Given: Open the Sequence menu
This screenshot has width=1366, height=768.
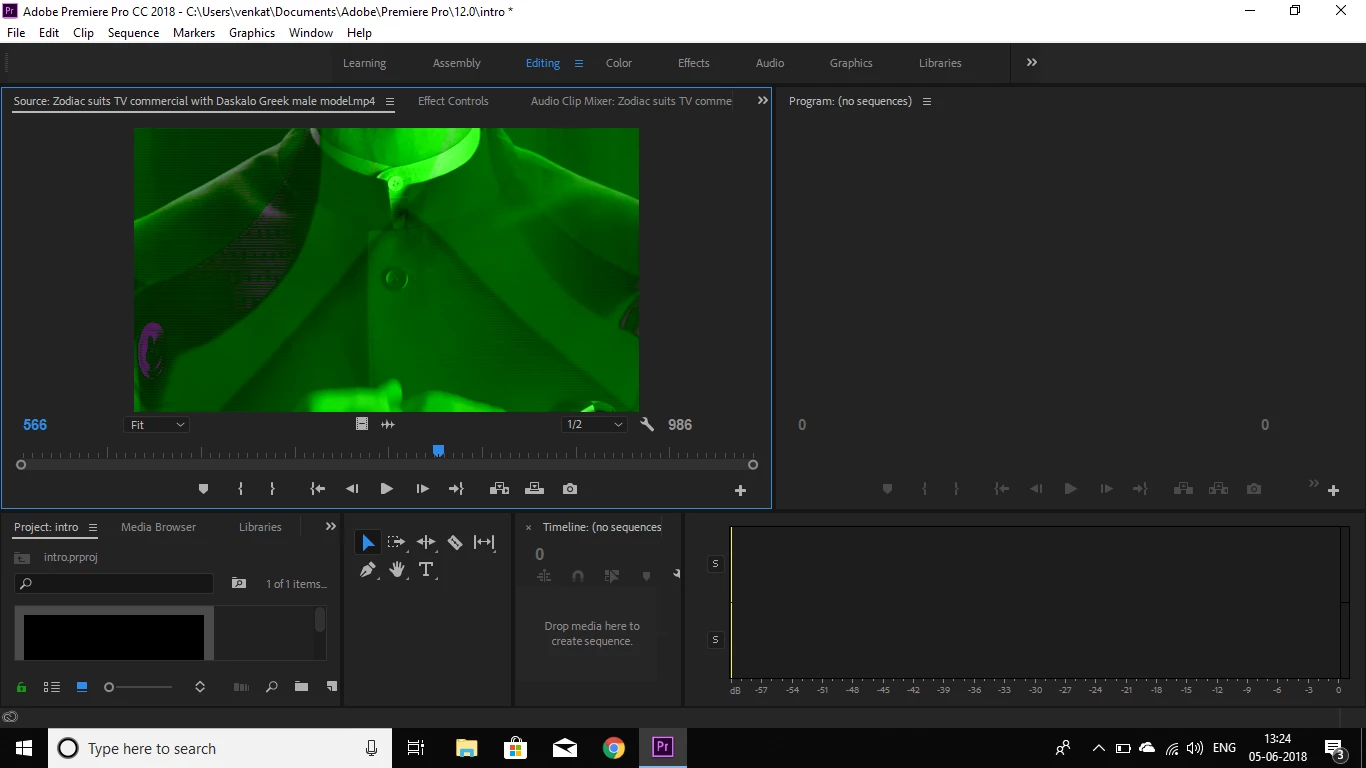Looking at the screenshot, I should (133, 33).
